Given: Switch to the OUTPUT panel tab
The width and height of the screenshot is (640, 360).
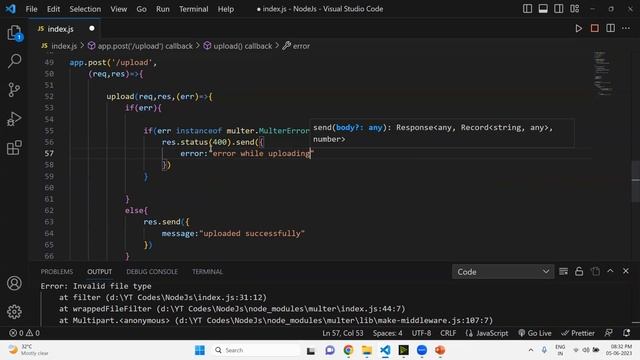Looking at the screenshot, I should (x=99, y=271).
